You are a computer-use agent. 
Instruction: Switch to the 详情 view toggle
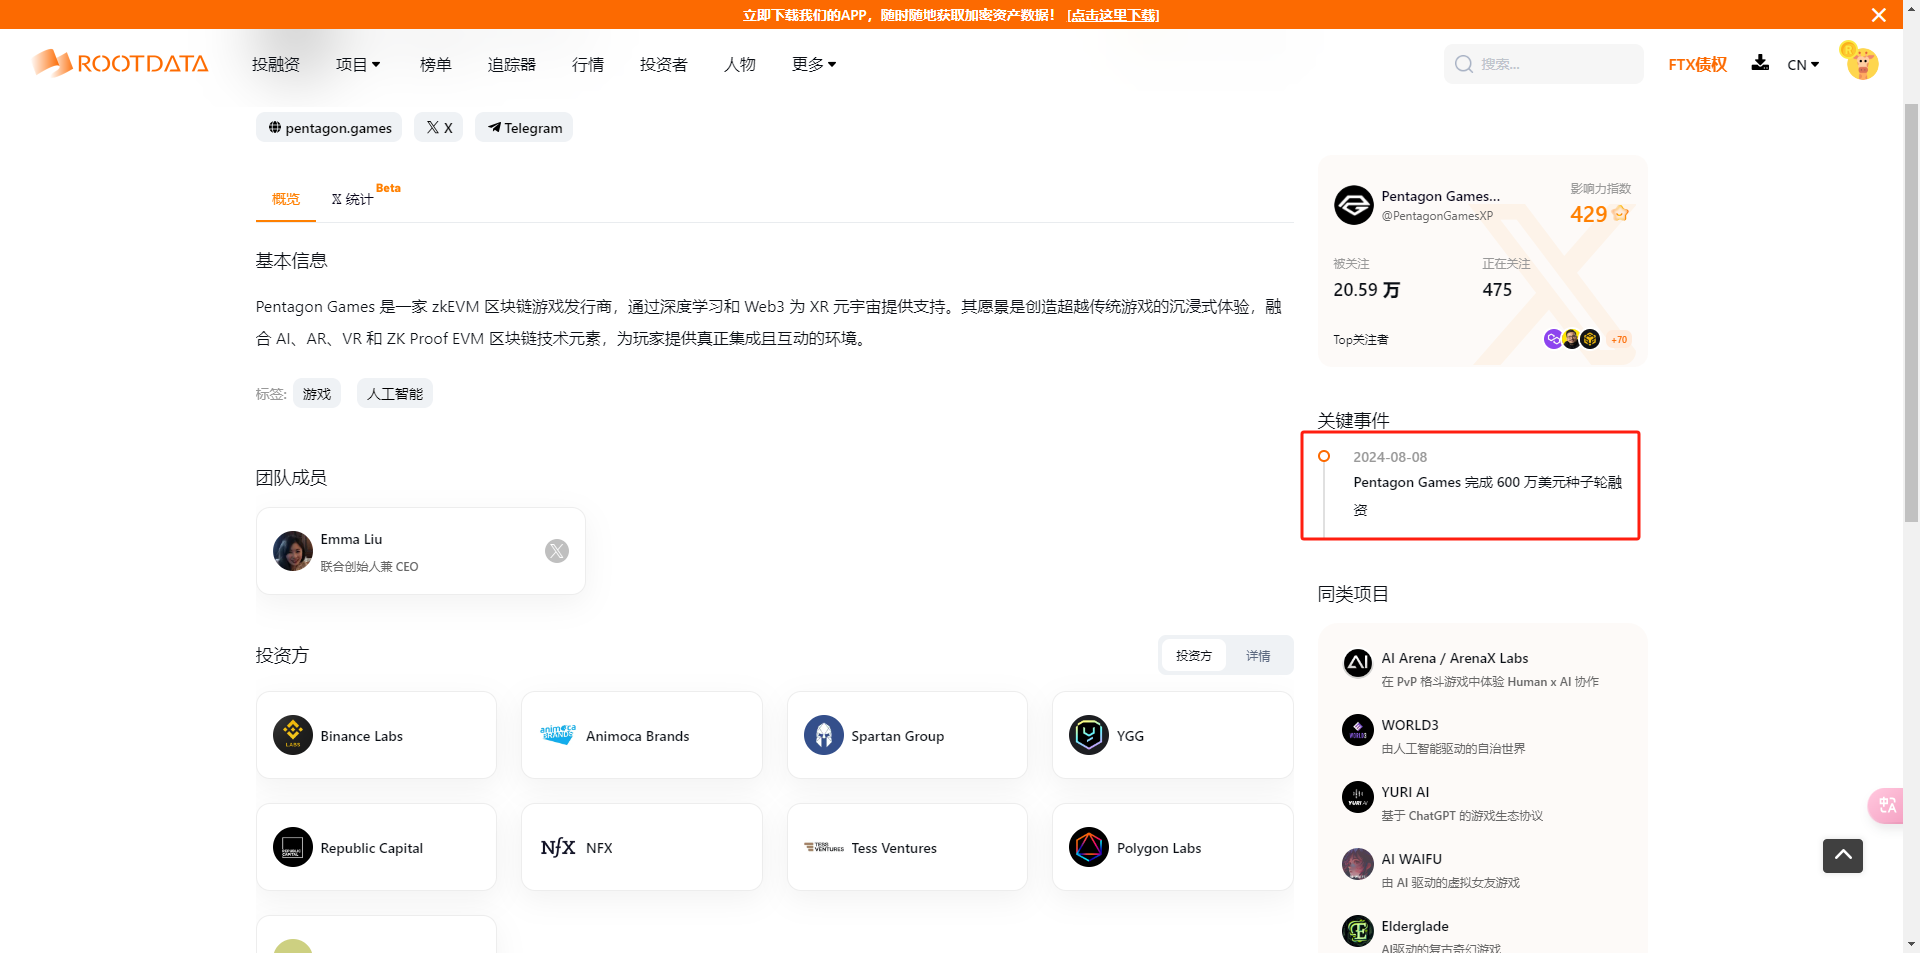(x=1258, y=655)
